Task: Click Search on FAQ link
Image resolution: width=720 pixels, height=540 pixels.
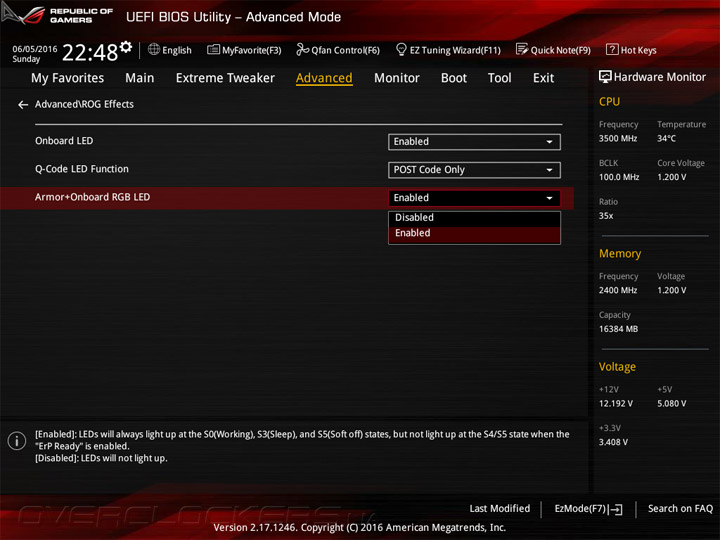Action: tap(681, 509)
